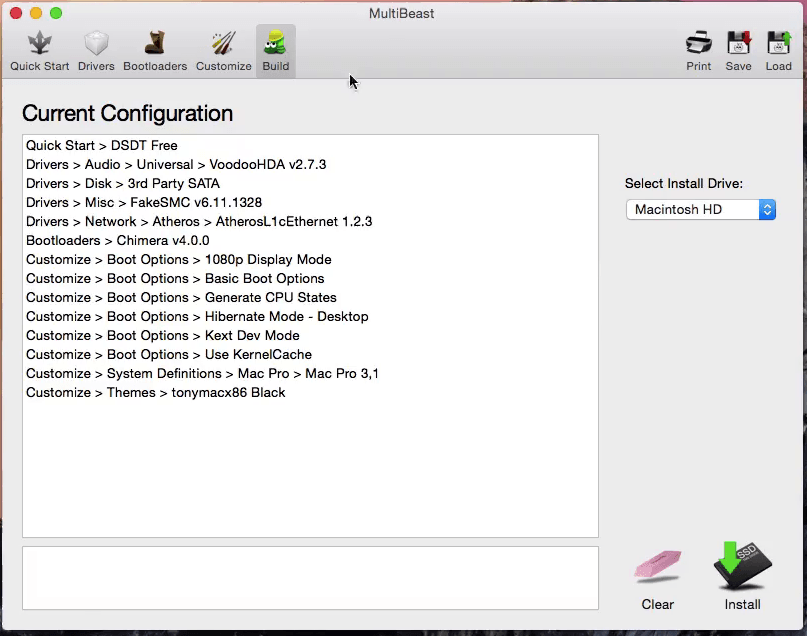Open the Quick Start section
The image size is (807, 636).
(x=40, y=51)
